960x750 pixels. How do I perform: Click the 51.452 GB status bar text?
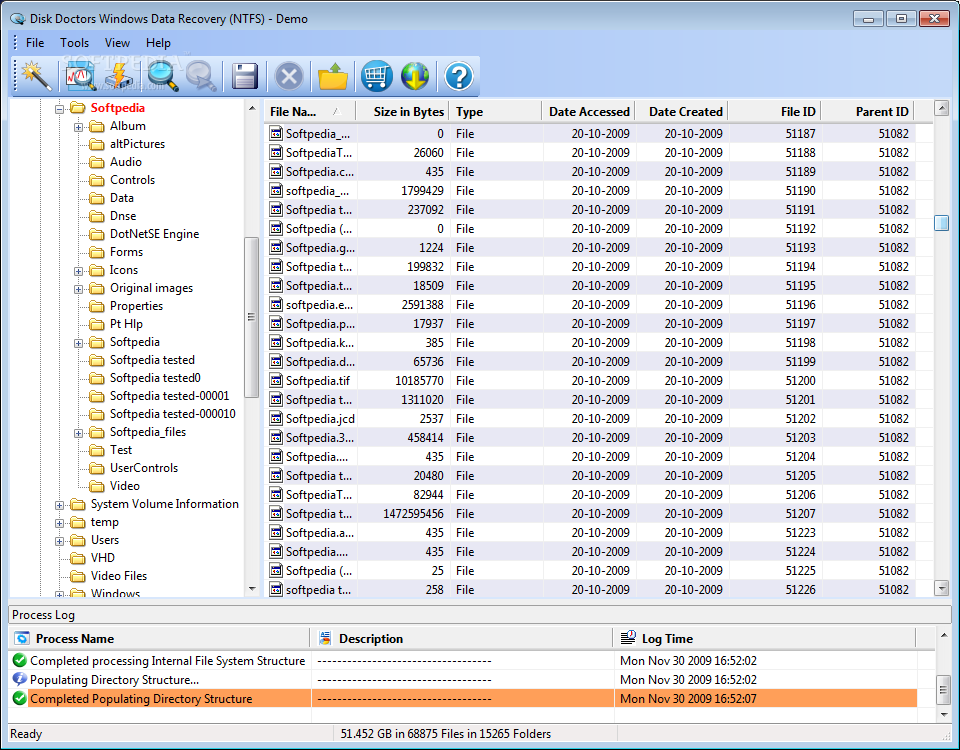tap(446, 733)
